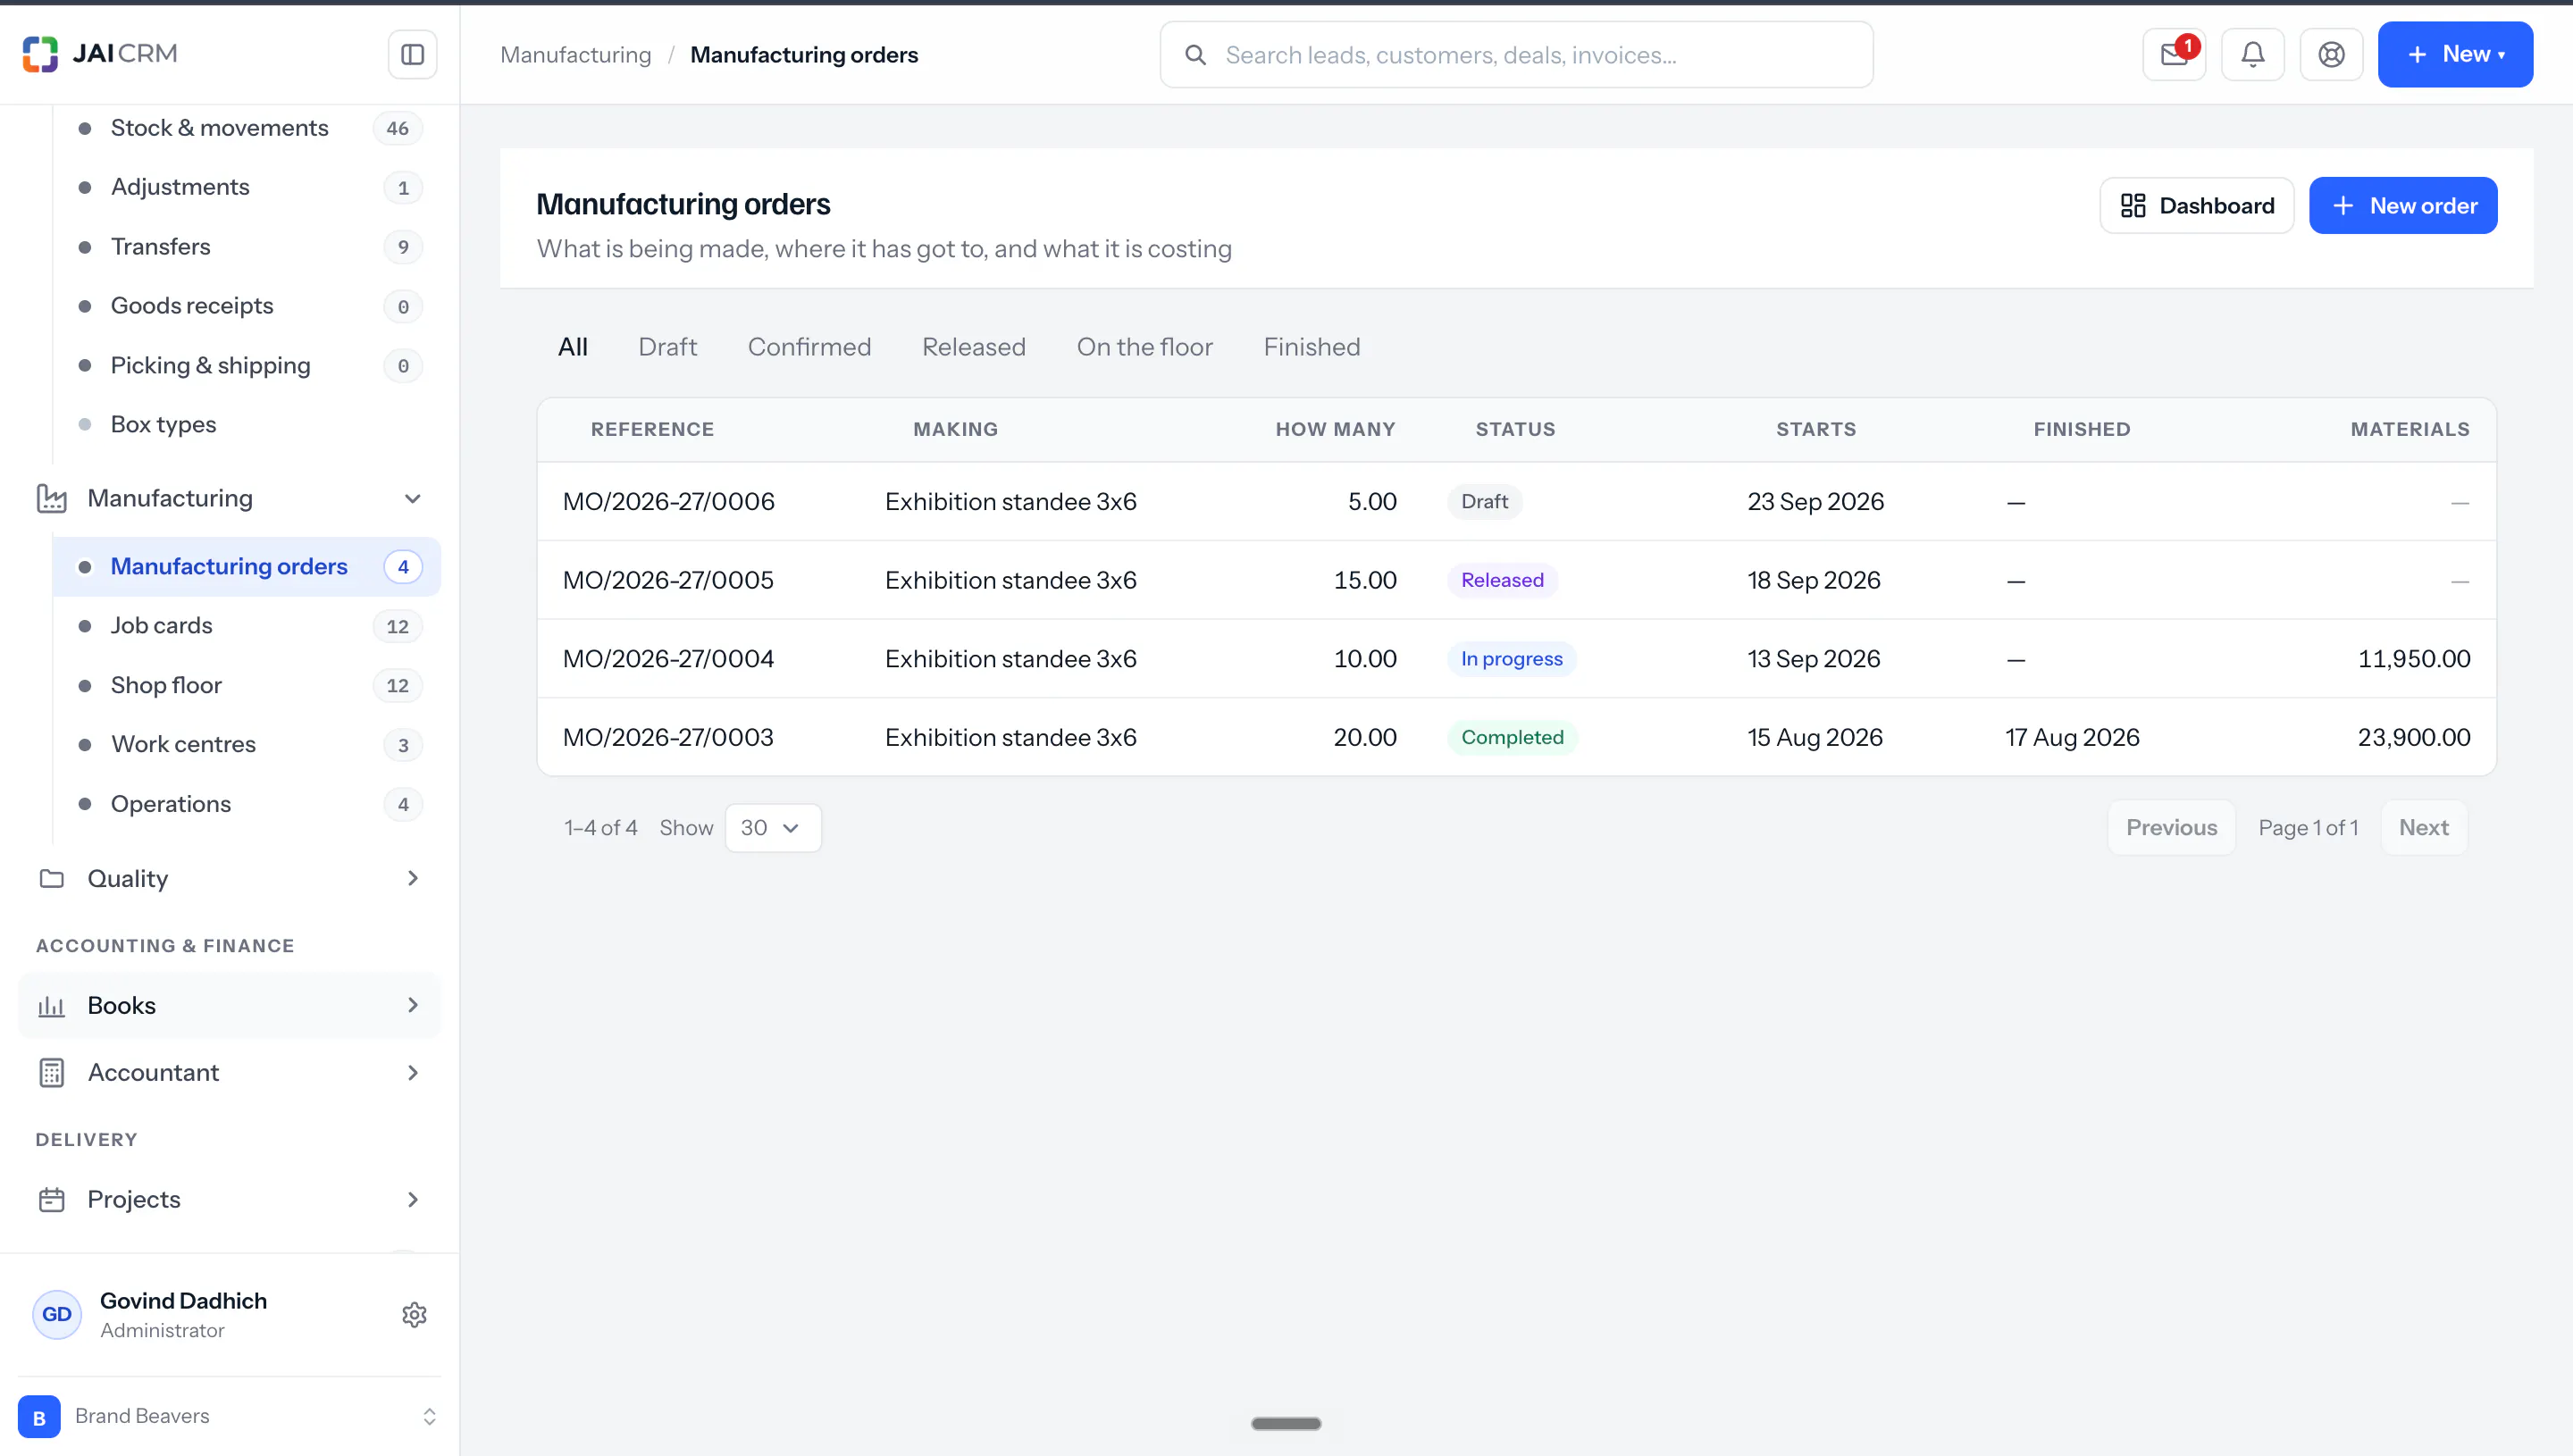Open the Show 30 rows dropdown
The height and width of the screenshot is (1456, 2573).
[772, 827]
